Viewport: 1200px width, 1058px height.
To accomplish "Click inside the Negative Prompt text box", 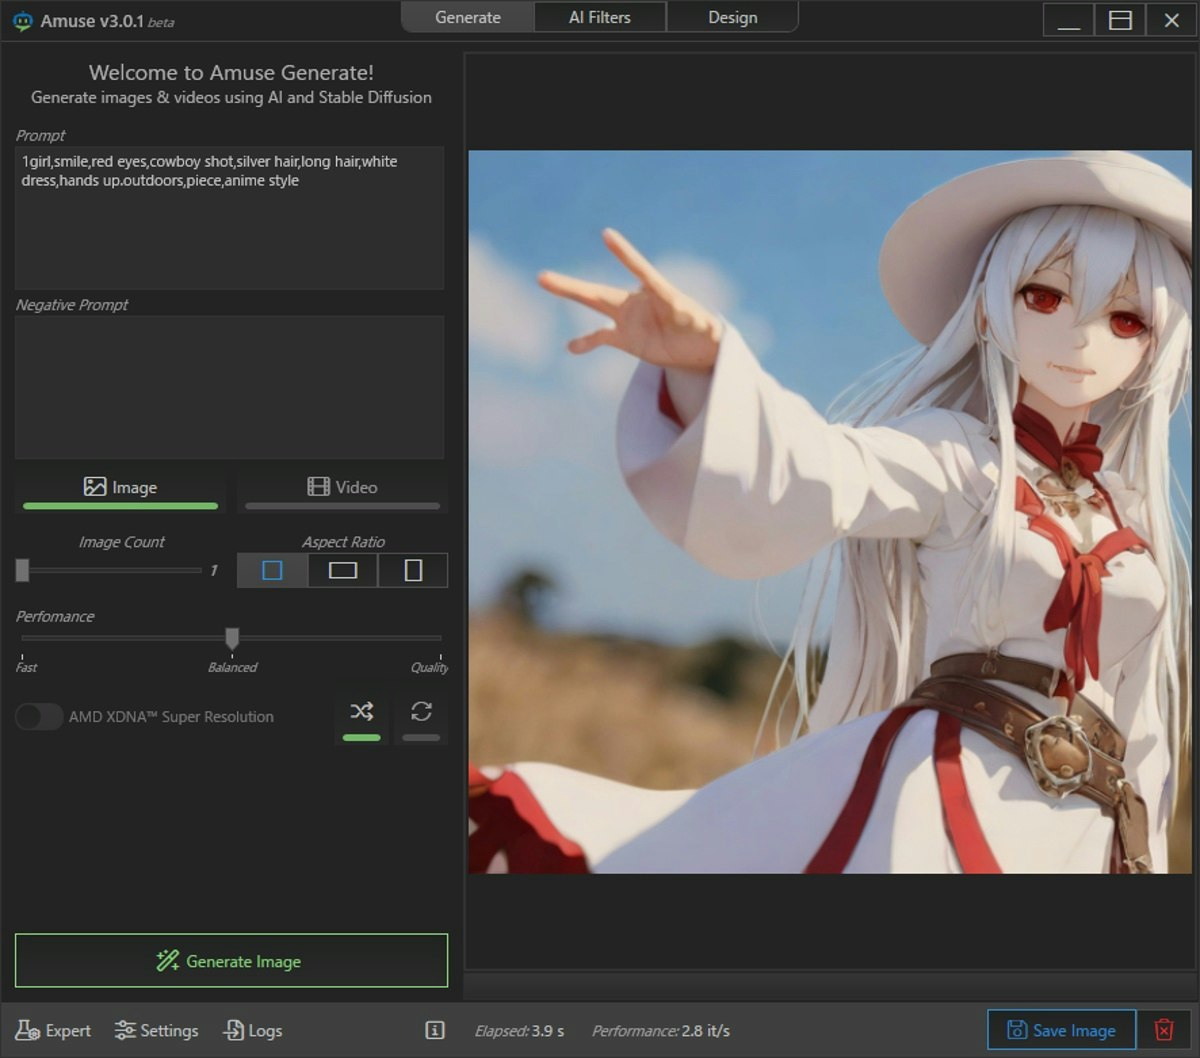I will click(229, 387).
